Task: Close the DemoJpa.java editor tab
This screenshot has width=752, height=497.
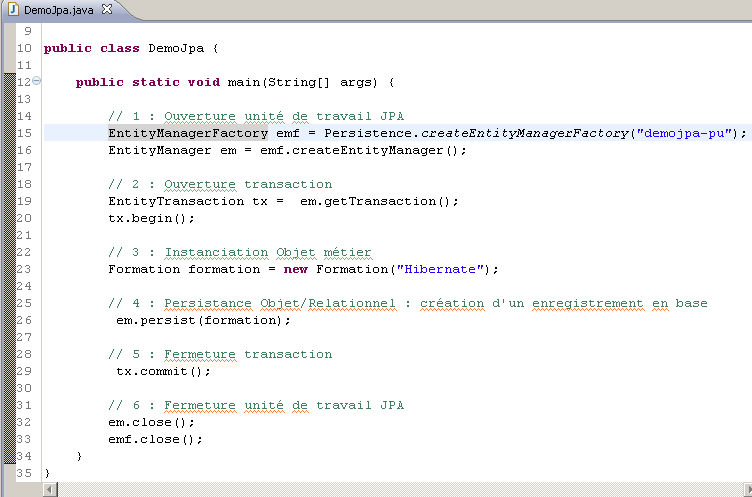Action: pyautogui.click(x=107, y=8)
